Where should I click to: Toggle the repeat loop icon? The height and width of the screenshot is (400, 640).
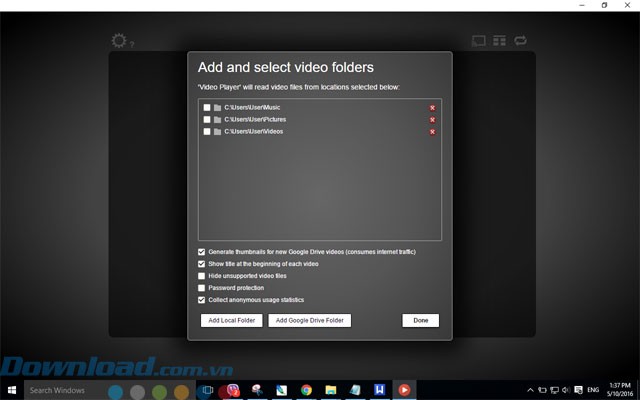(520, 40)
